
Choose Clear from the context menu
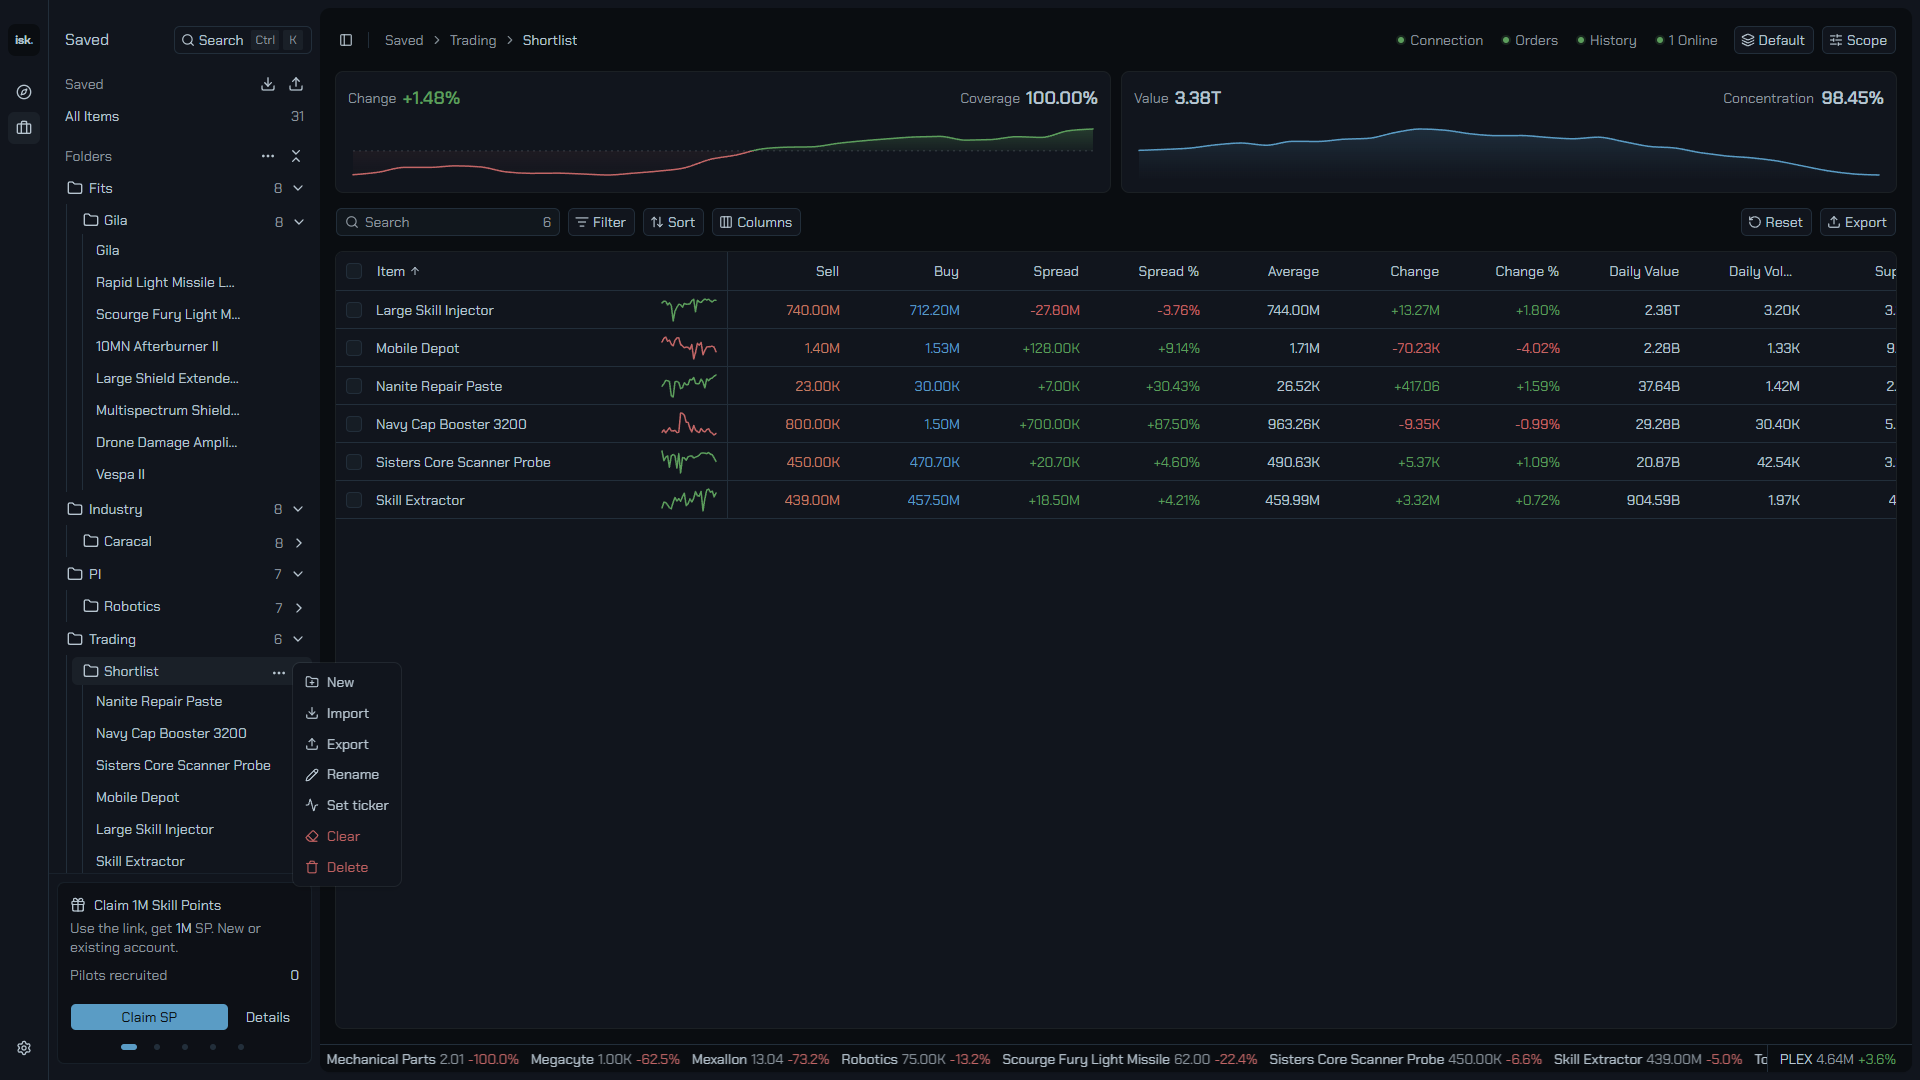[x=347, y=836]
